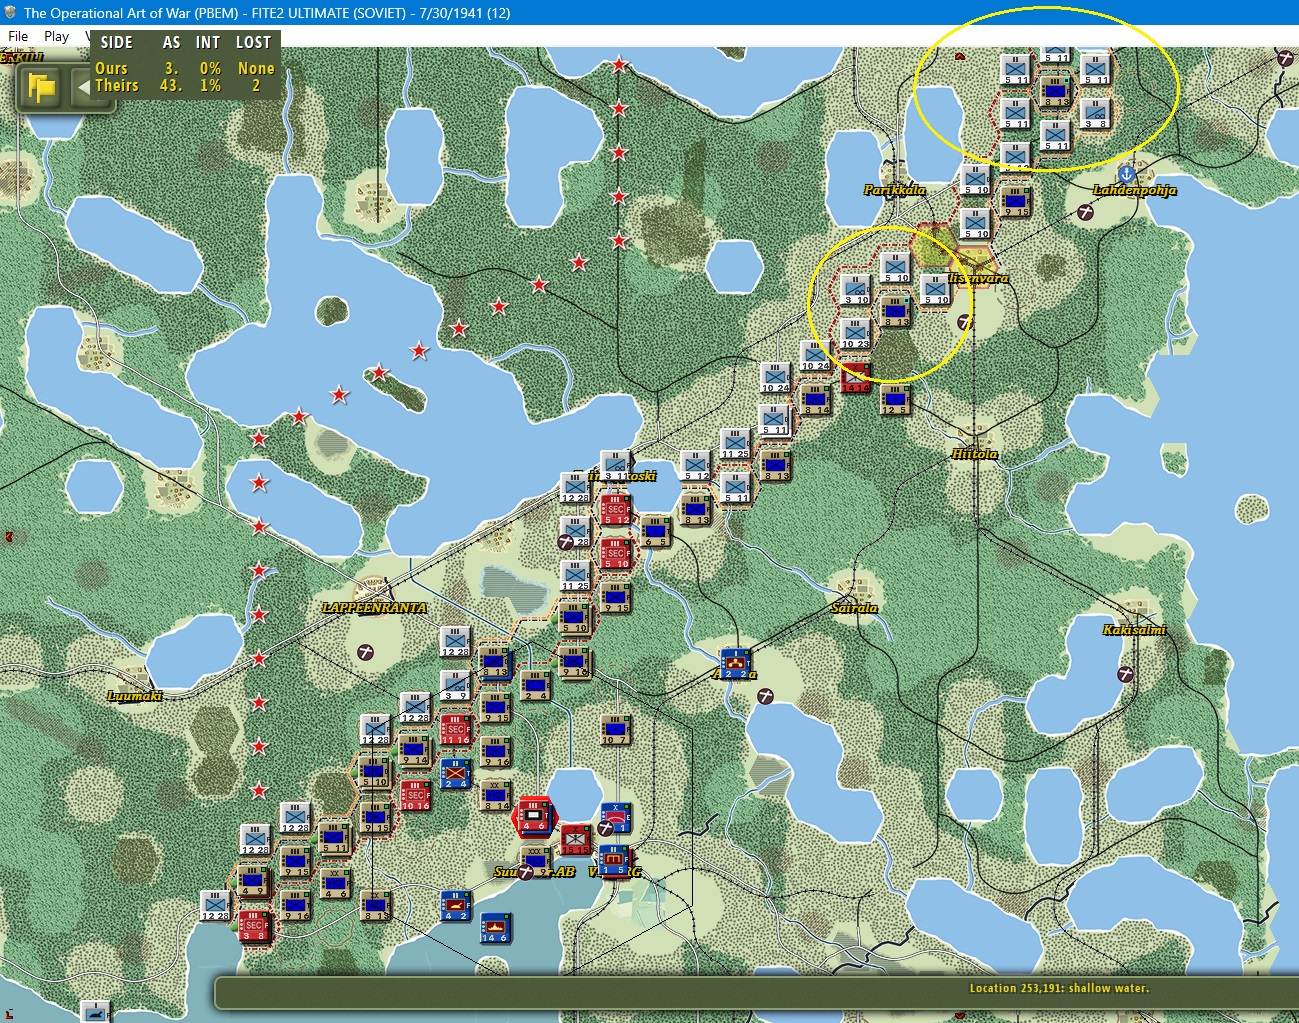Select the blue artillery unit marked 4 2
1299x1023 pixels.
[x=455, y=905]
